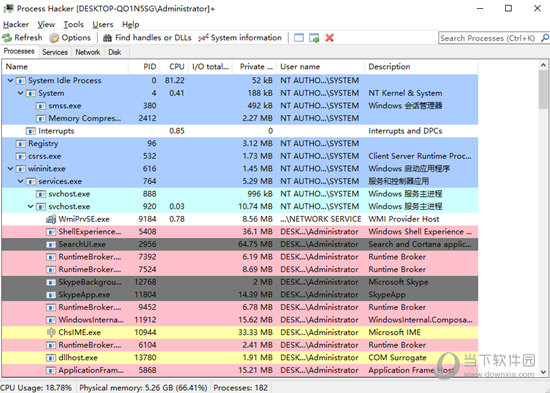Click the vertical scrollbar down arrow
Image resolution: width=550 pixels, height=393 pixels.
point(543,372)
